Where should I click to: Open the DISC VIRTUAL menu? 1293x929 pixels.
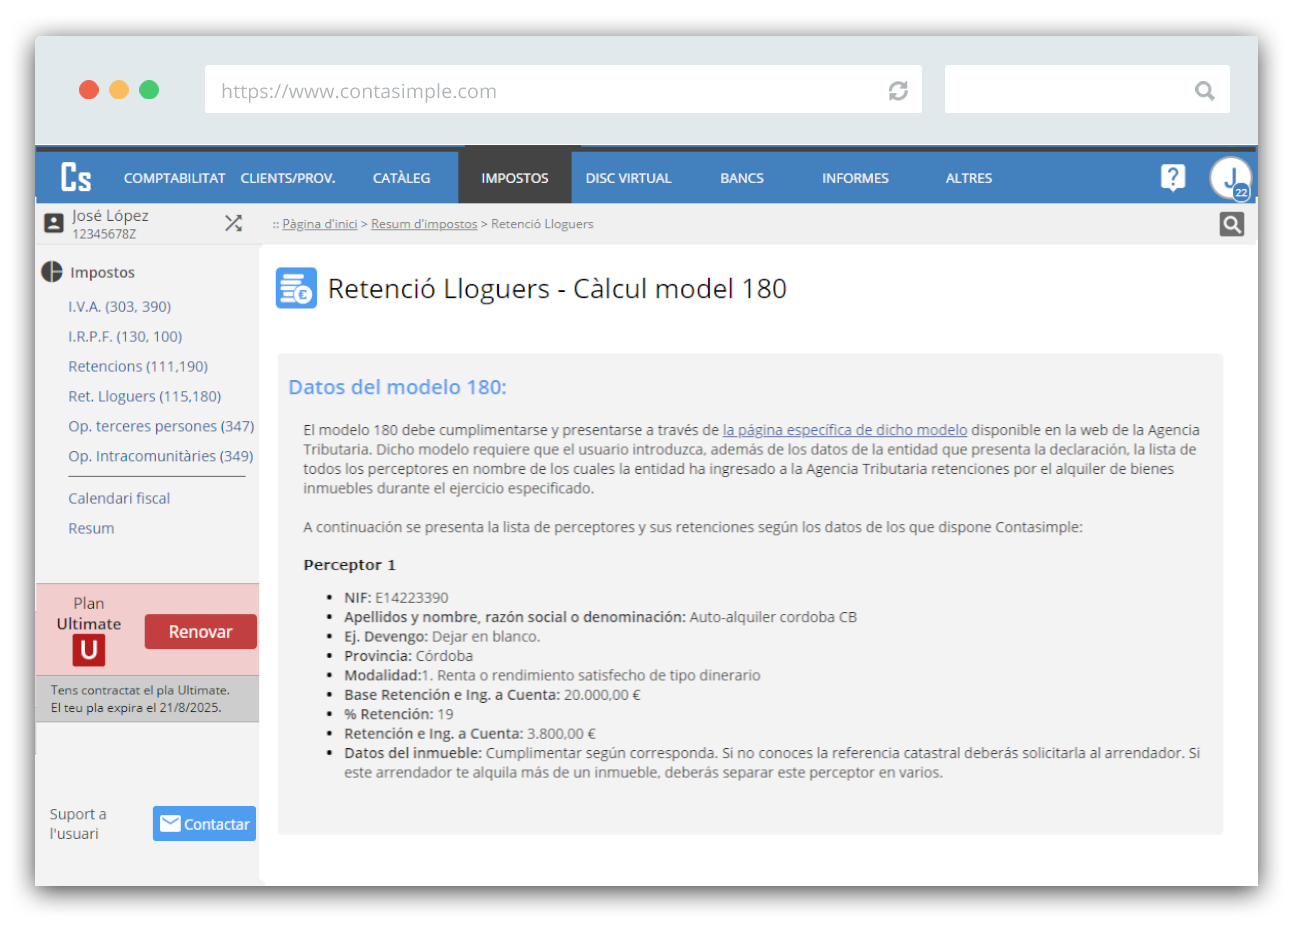coord(628,178)
